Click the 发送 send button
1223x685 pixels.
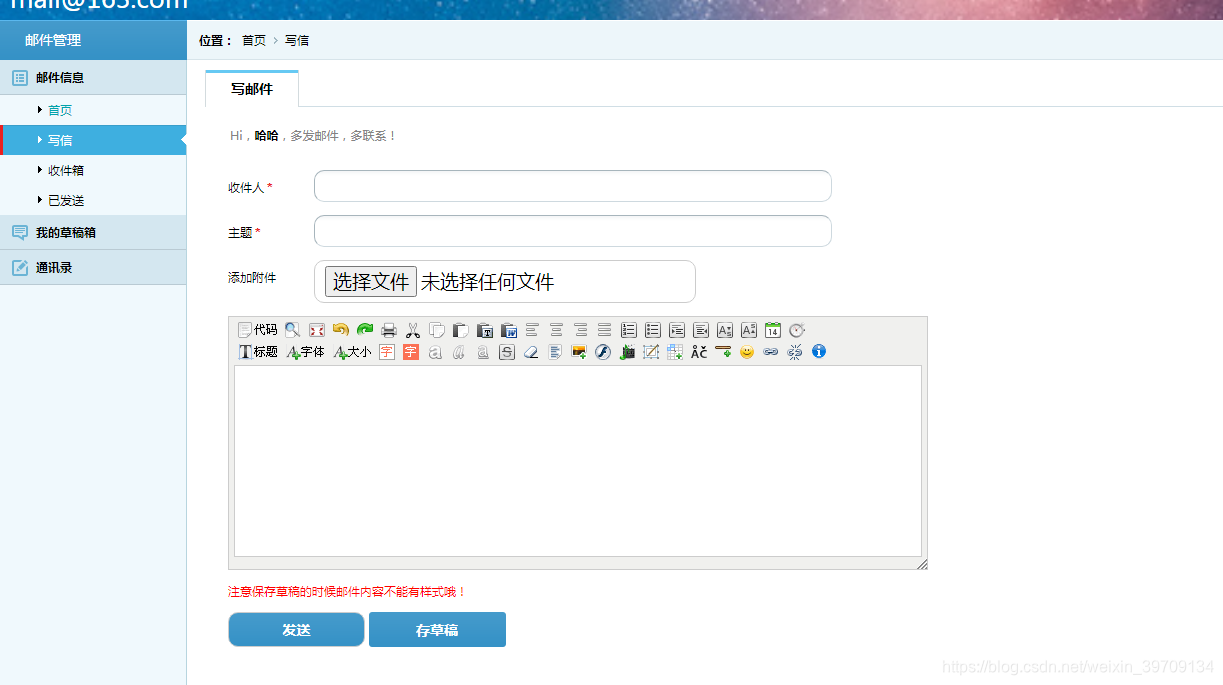[296, 629]
